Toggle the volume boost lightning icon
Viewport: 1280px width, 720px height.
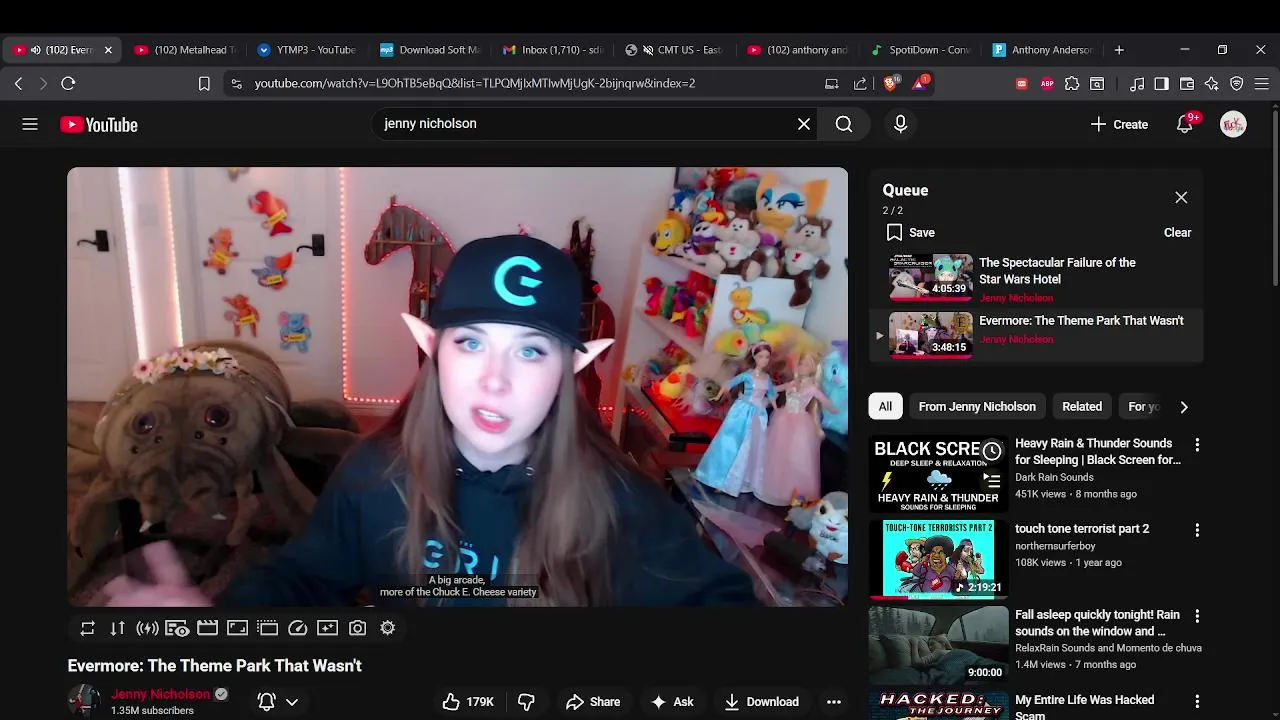point(147,628)
